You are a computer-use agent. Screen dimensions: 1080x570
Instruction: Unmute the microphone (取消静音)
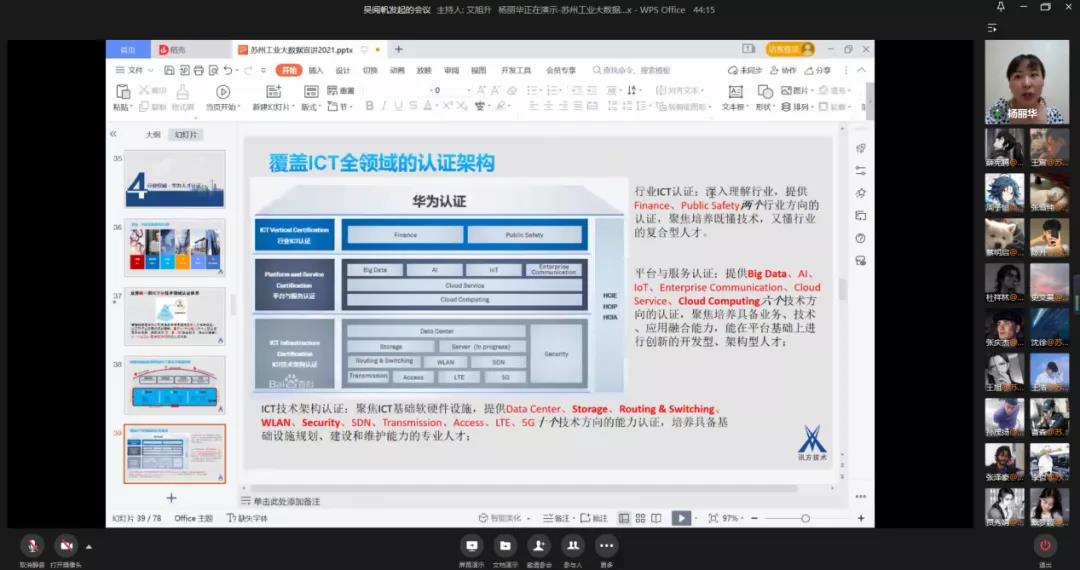[33, 545]
